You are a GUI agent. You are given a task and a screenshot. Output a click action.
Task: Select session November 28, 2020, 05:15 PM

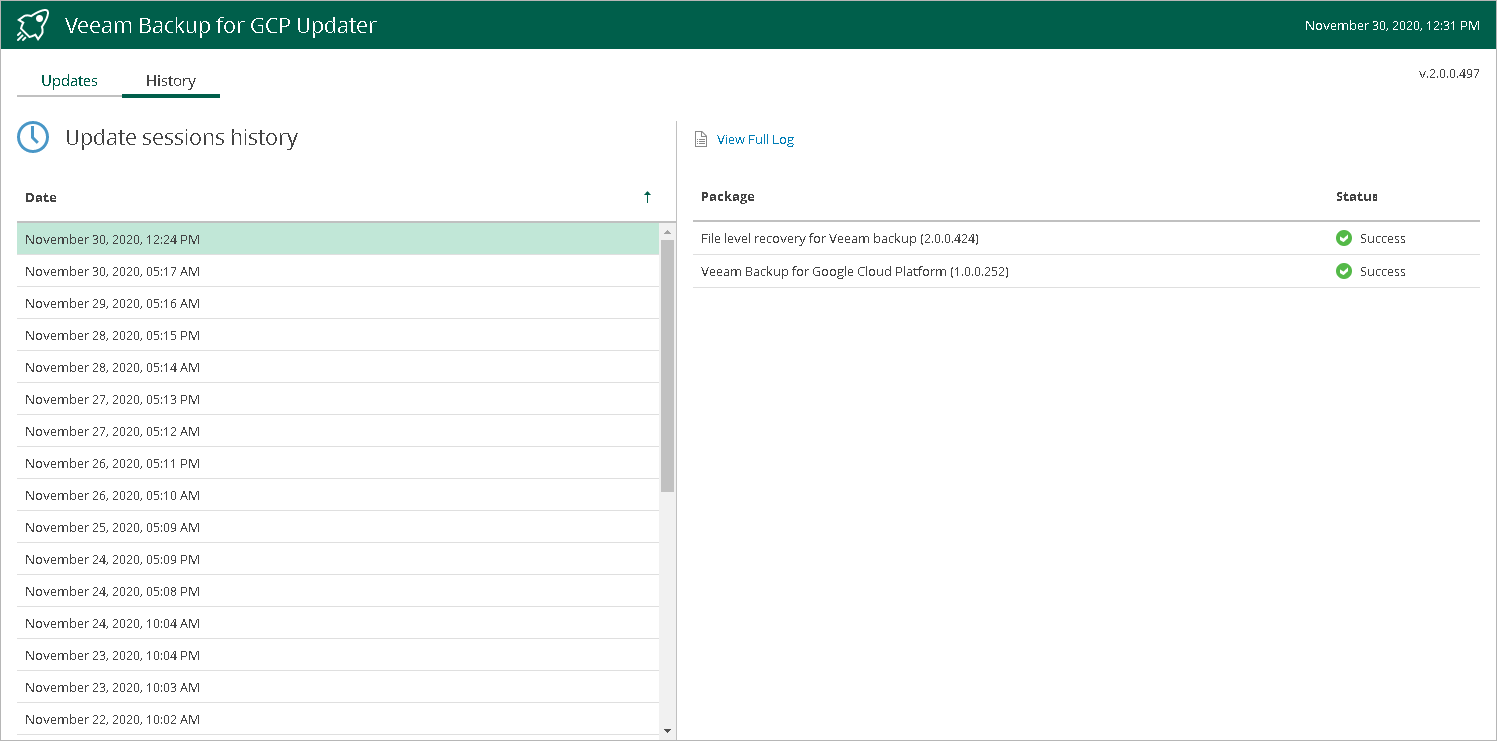coord(338,335)
